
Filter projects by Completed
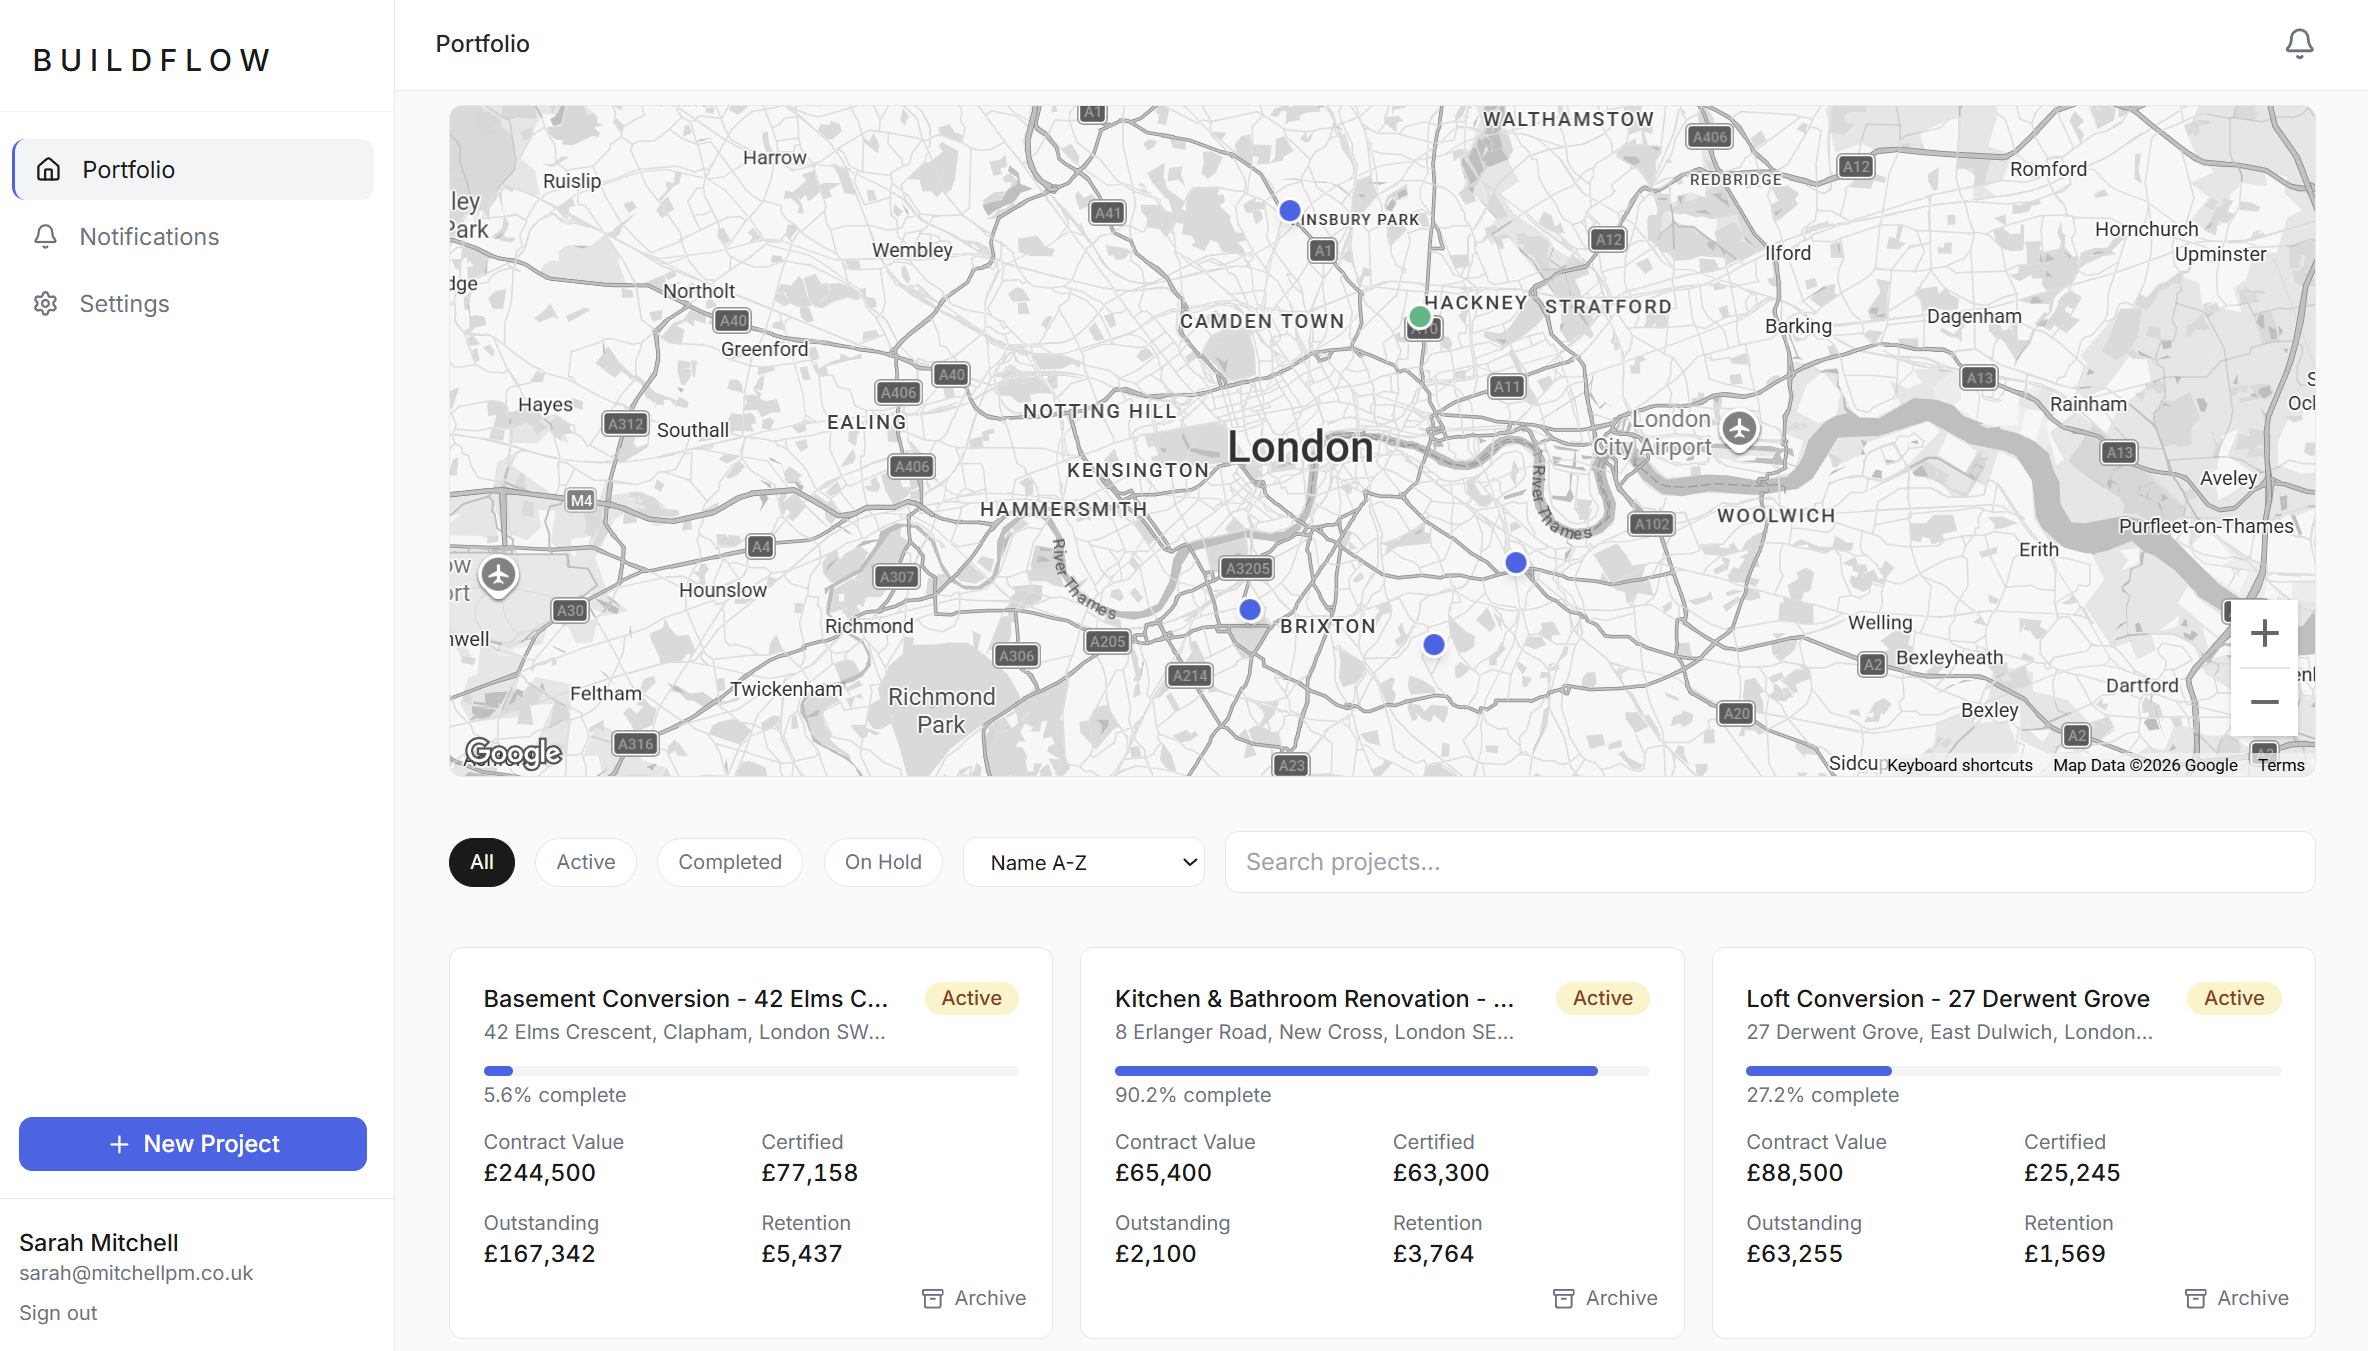pos(730,862)
